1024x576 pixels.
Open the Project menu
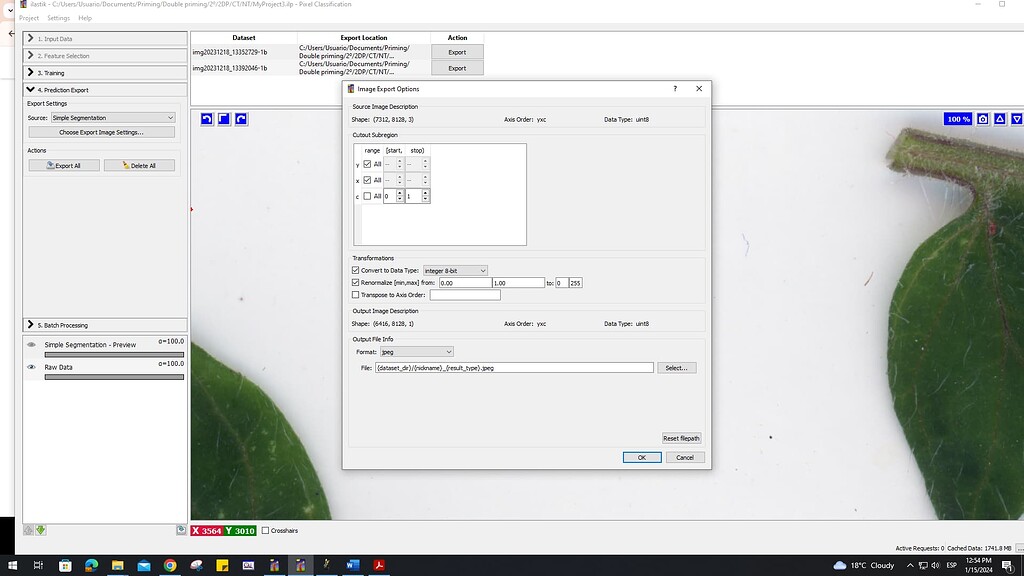[x=28, y=17]
